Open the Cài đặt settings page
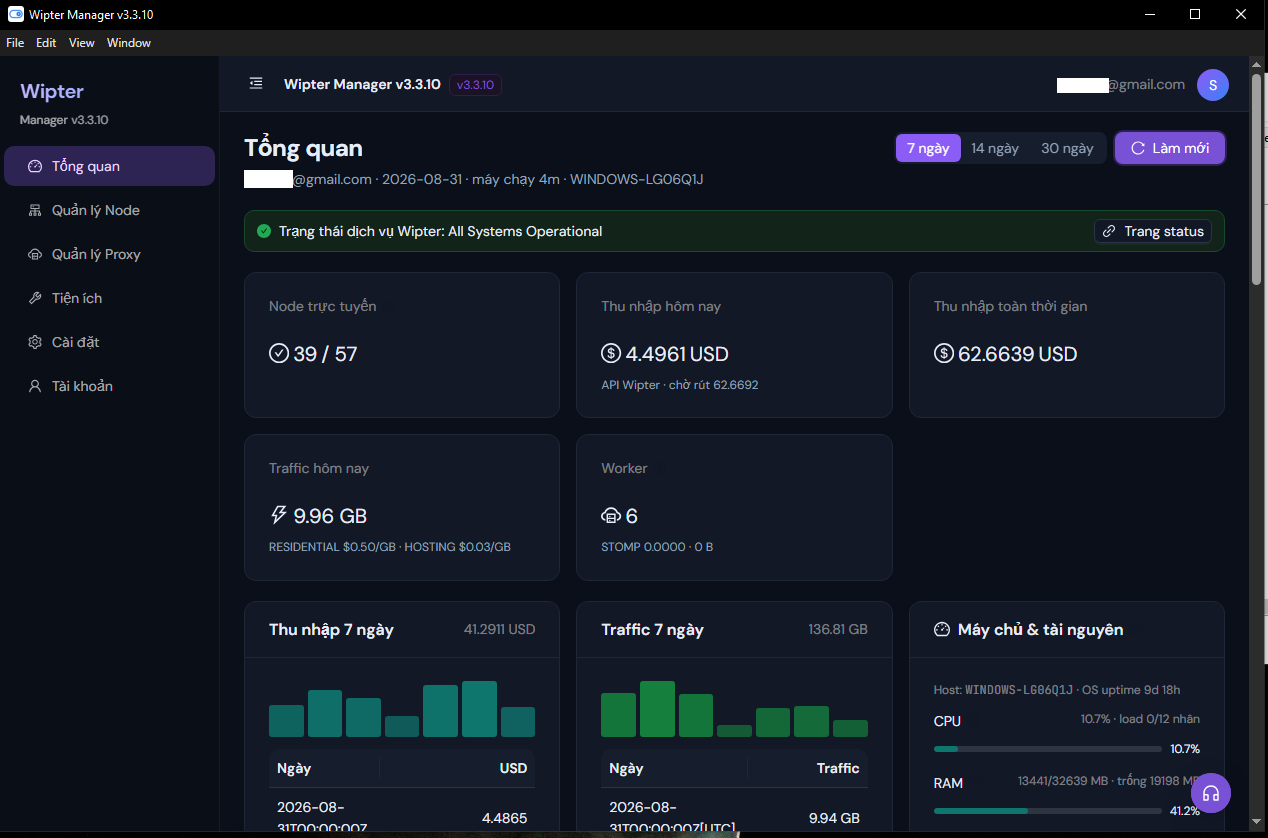Viewport: 1268px width, 838px height. click(x=109, y=342)
